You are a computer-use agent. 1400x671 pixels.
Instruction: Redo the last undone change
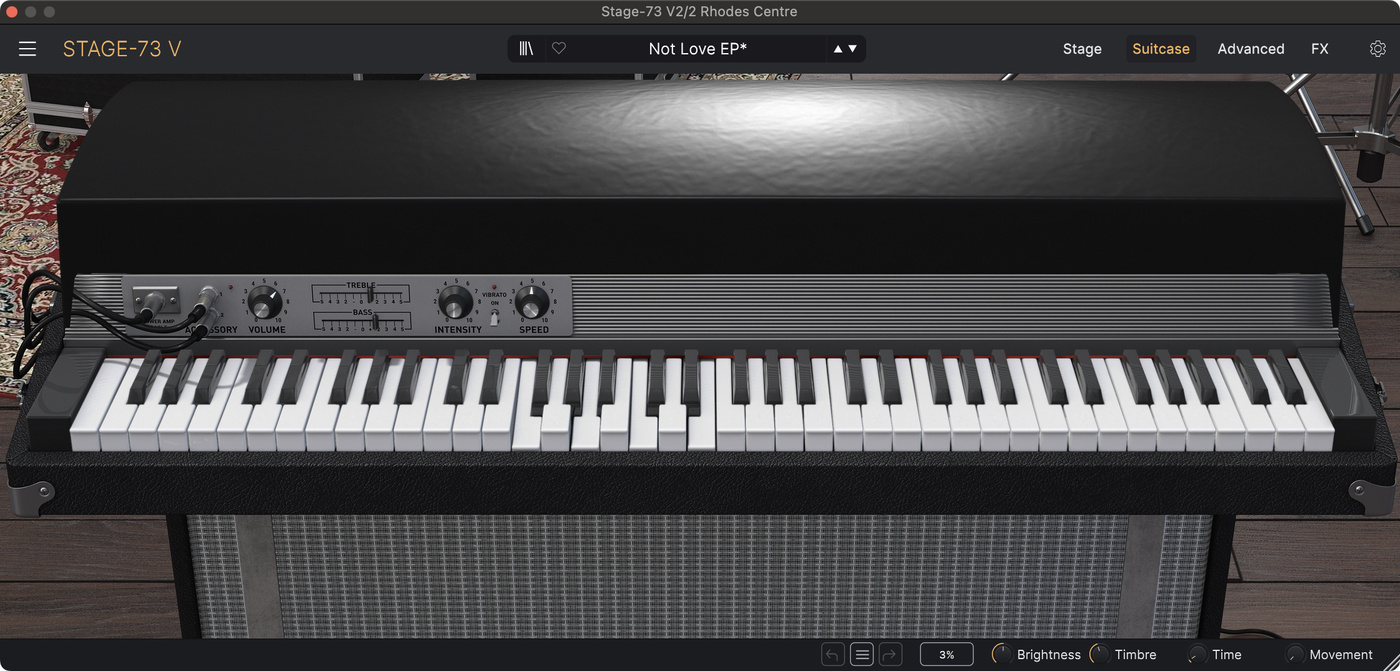coord(890,655)
